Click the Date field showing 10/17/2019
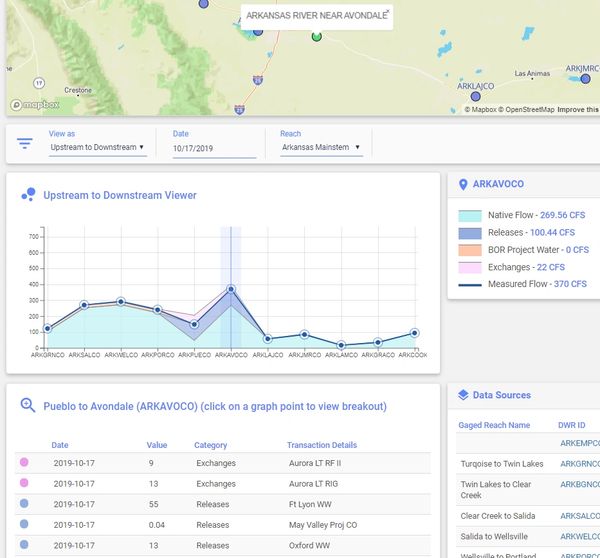 coord(213,148)
